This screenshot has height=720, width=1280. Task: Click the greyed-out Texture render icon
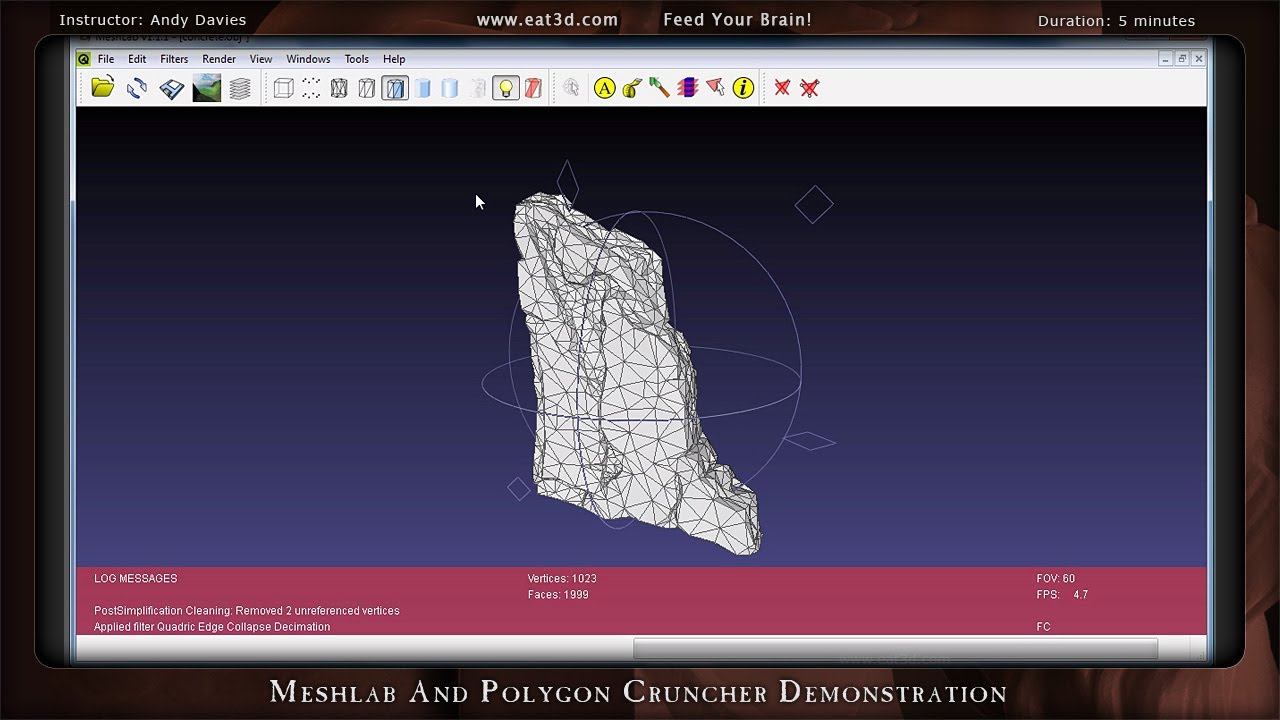(x=478, y=88)
